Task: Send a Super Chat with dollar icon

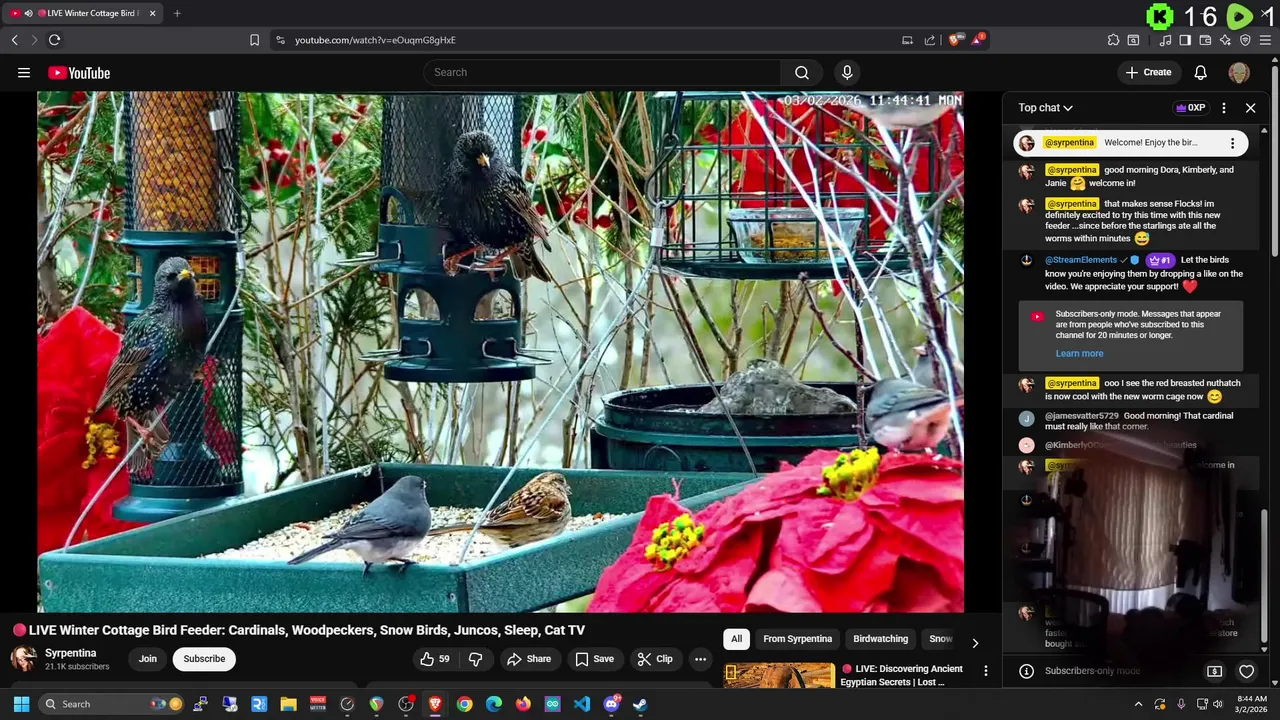Action: pyautogui.click(x=1215, y=671)
